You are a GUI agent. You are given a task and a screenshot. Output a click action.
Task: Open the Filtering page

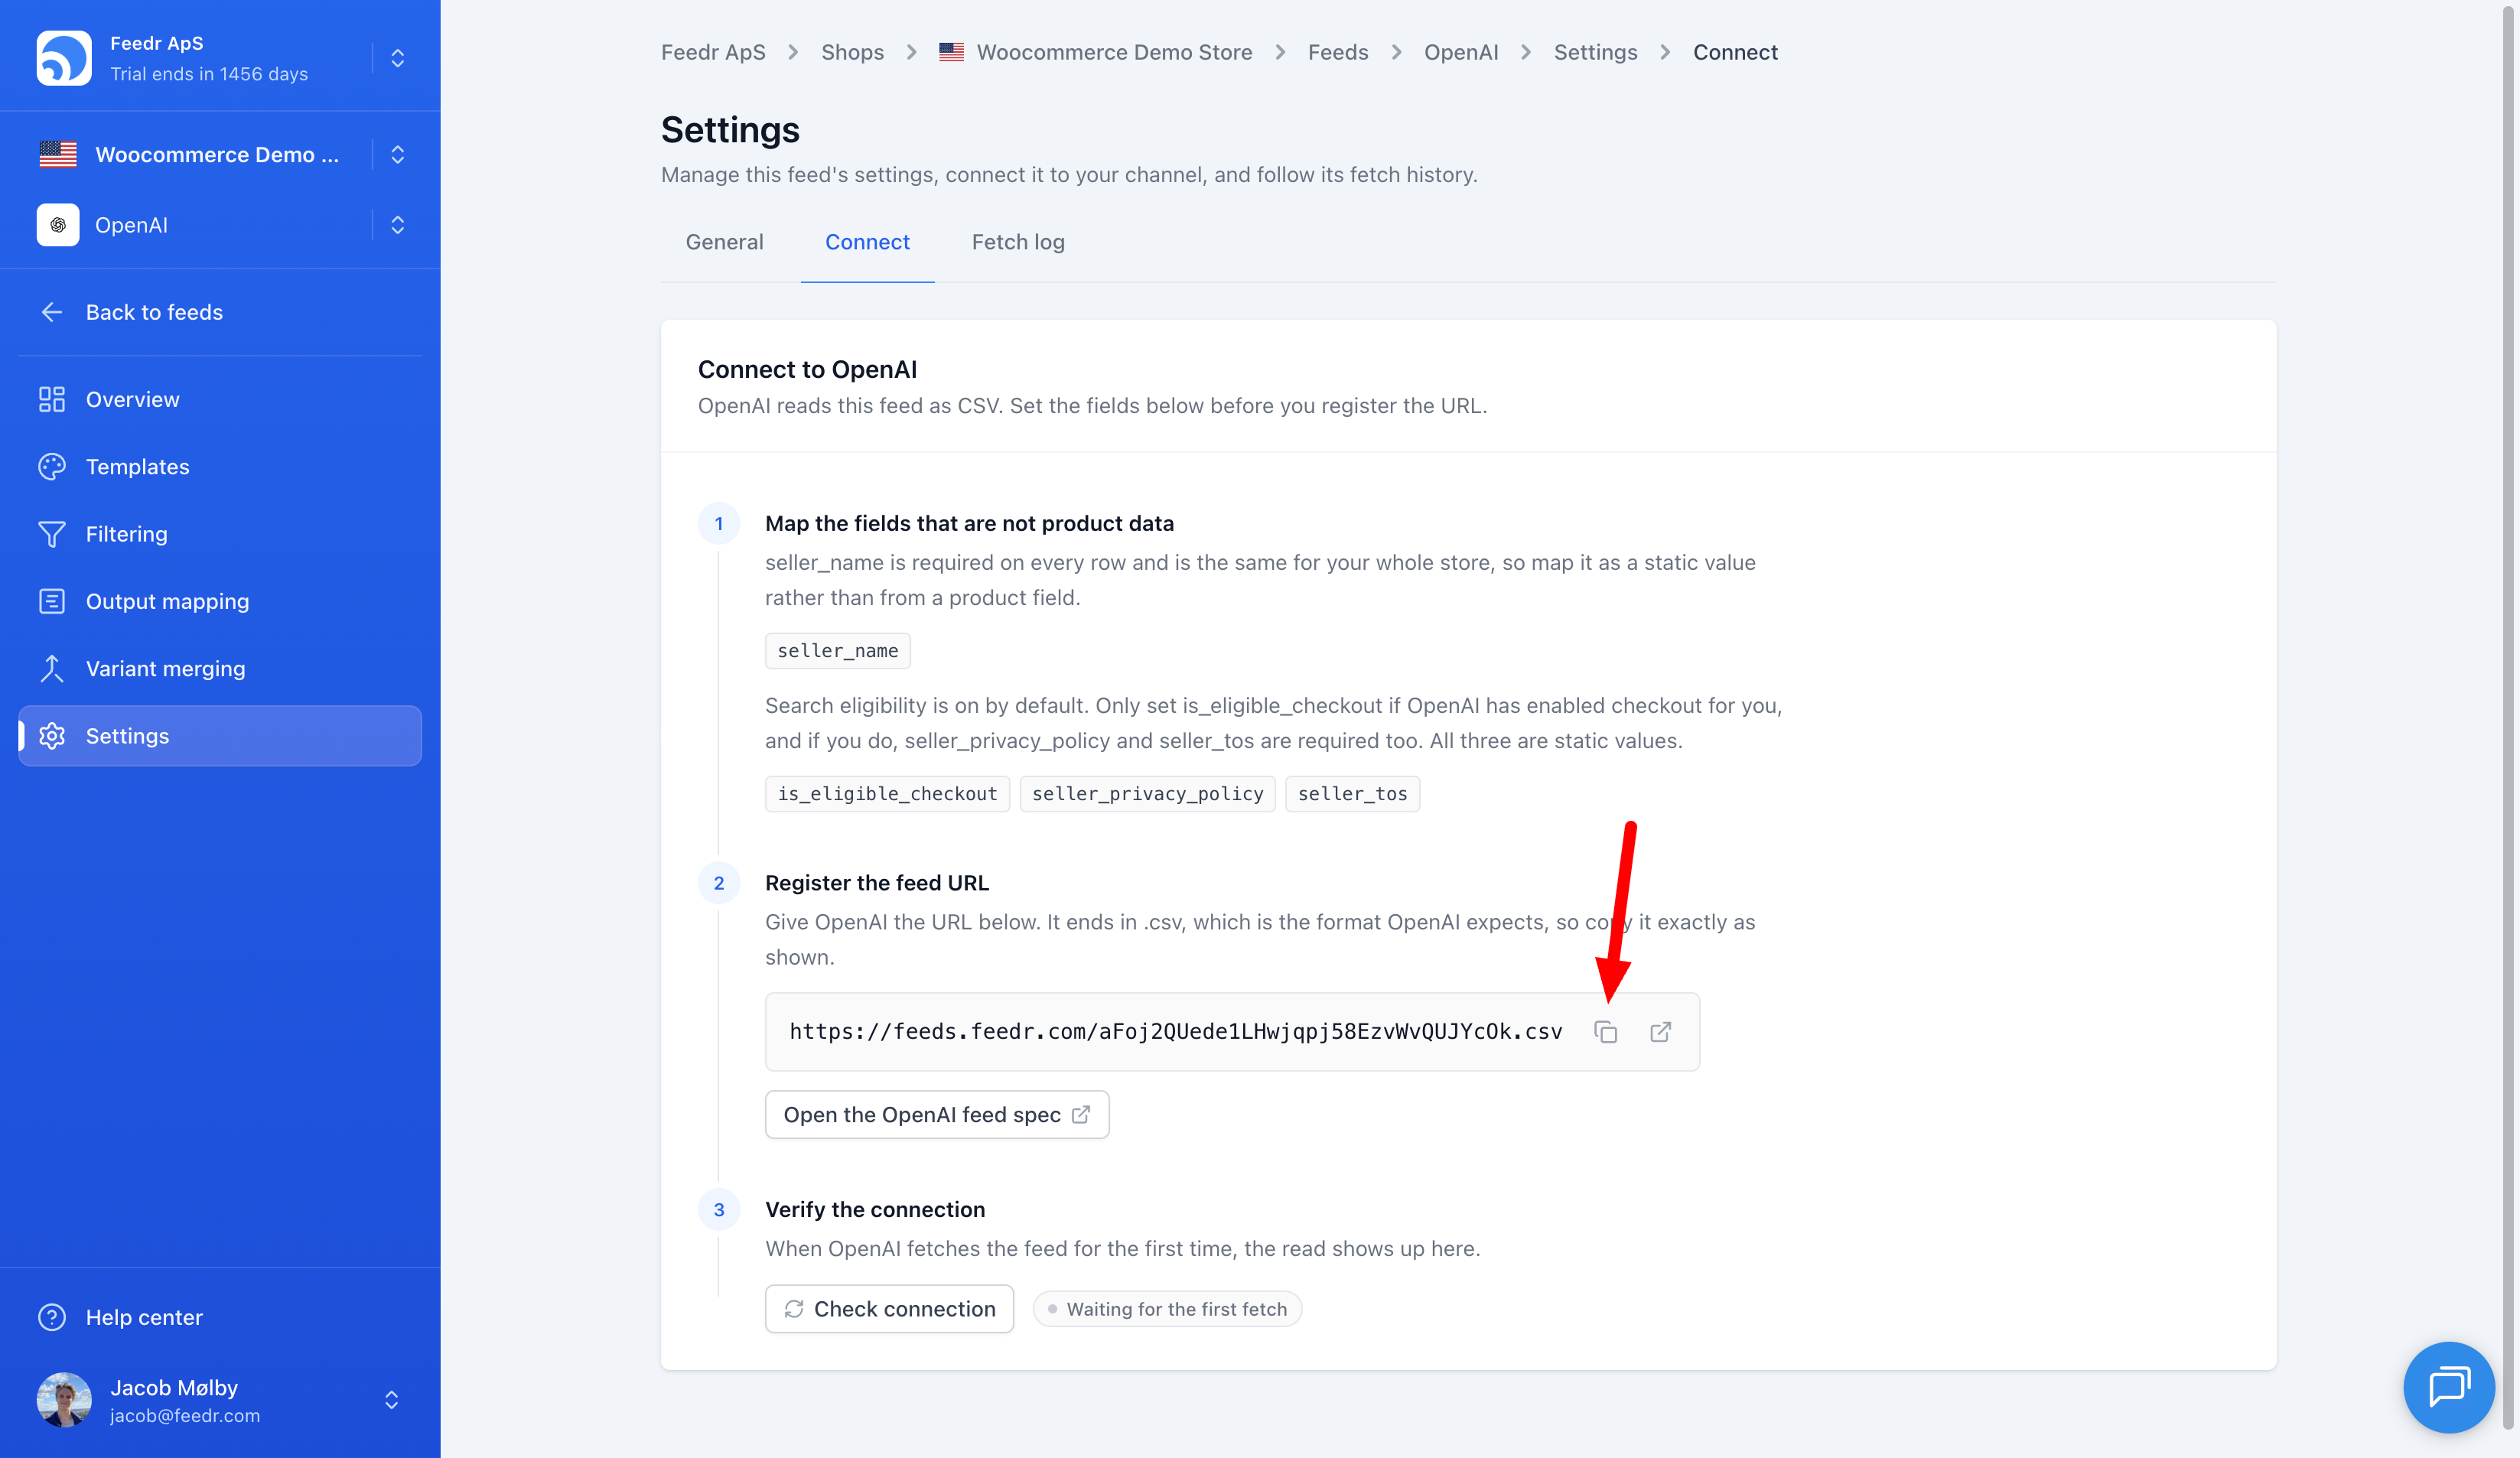click(x=220, y=534)
